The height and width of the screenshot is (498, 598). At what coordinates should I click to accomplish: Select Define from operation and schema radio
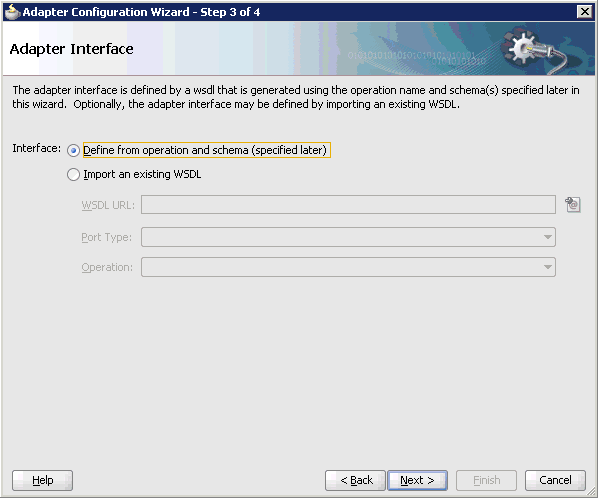tap(73, 151)
